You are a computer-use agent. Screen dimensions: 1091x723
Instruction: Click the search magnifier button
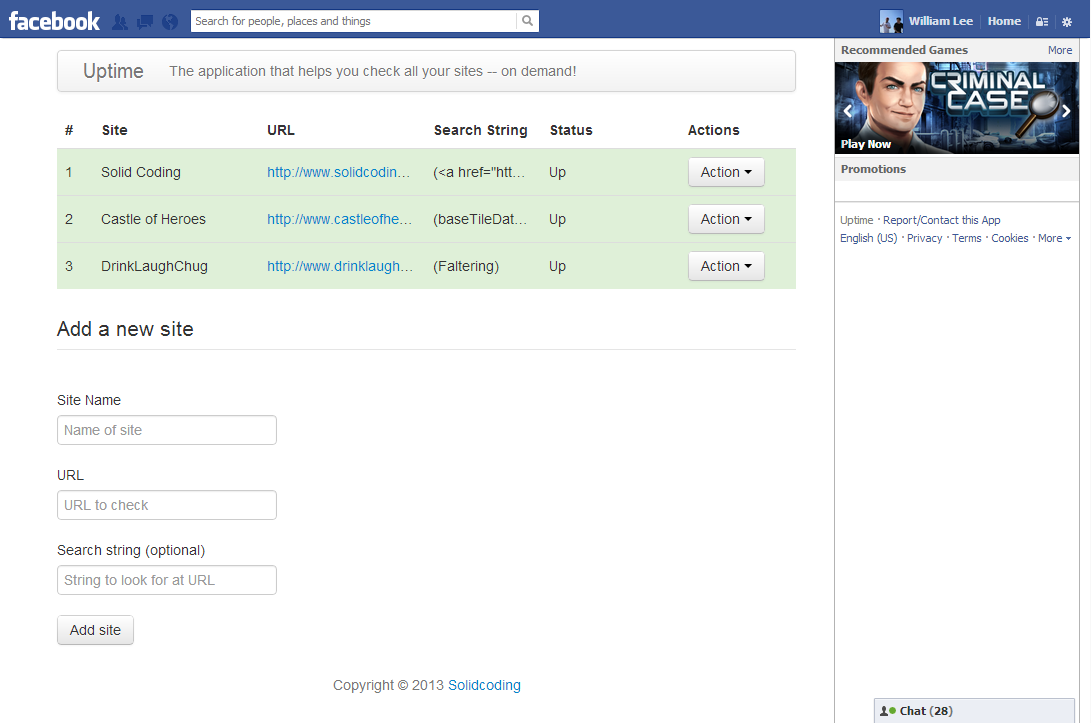point(527,21)
